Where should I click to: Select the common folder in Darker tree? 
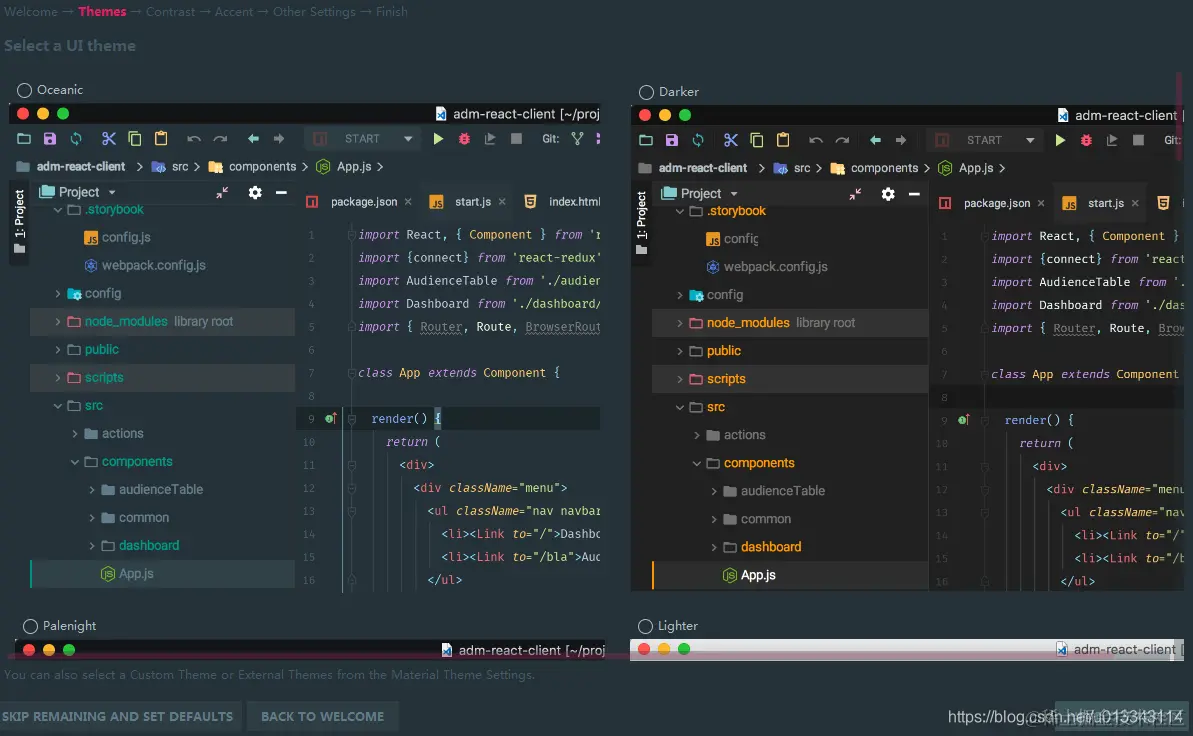[x=765, y=519]
